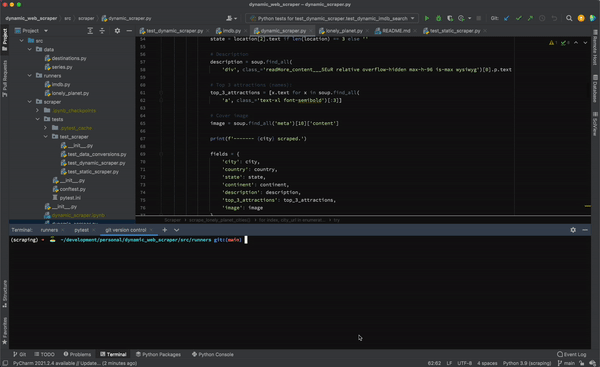Collapse the scraper folder
The height and width of the screenshot is (367, 600).
click(30, 102)
